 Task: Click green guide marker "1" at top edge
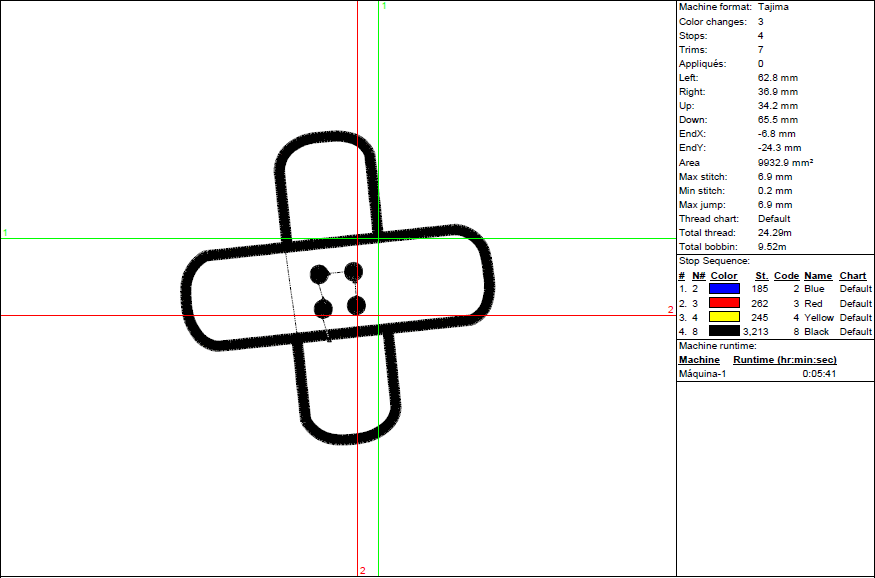(384, 6)
